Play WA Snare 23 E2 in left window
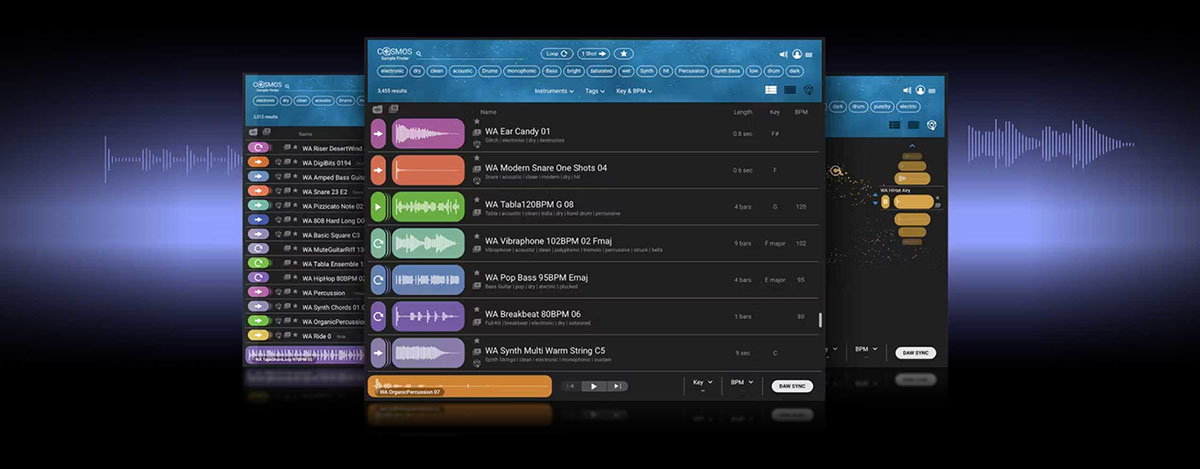Viewport: 1200px width, 469px height. pos(258,191)
